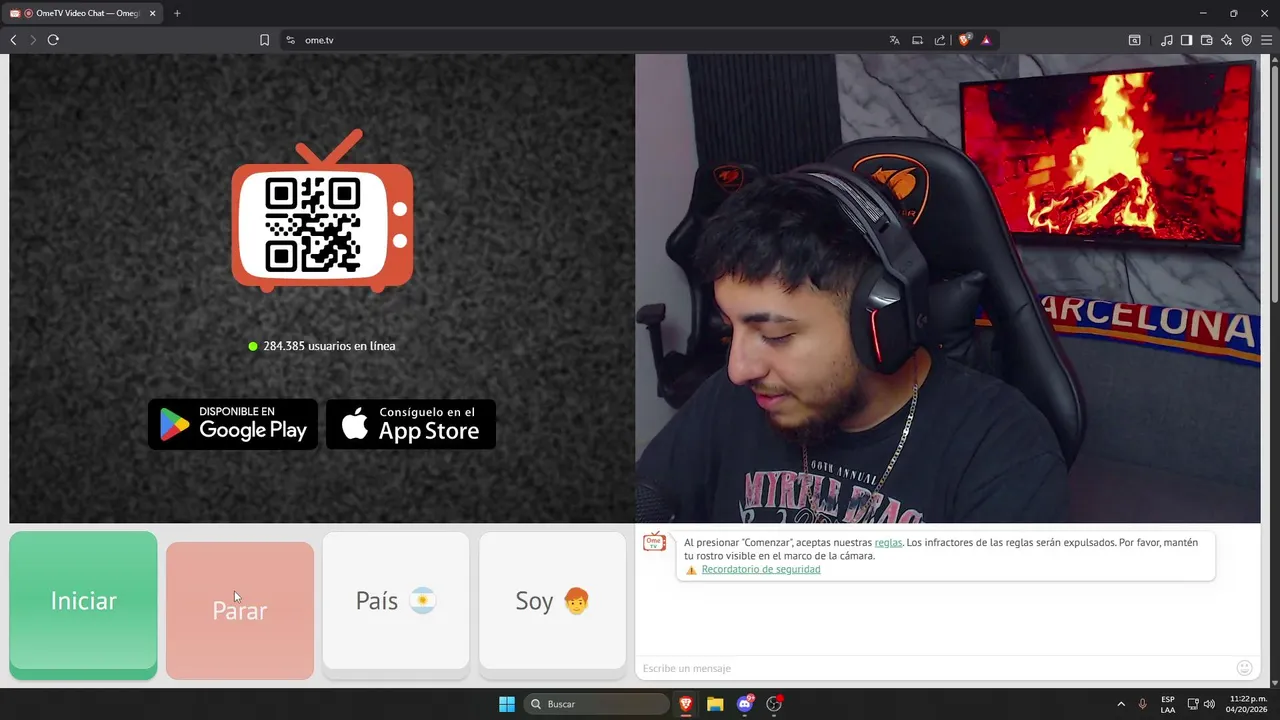Screen dimensions: 1280x720
Task: Open the network tray icon
Action: [x=1193, y=704]
